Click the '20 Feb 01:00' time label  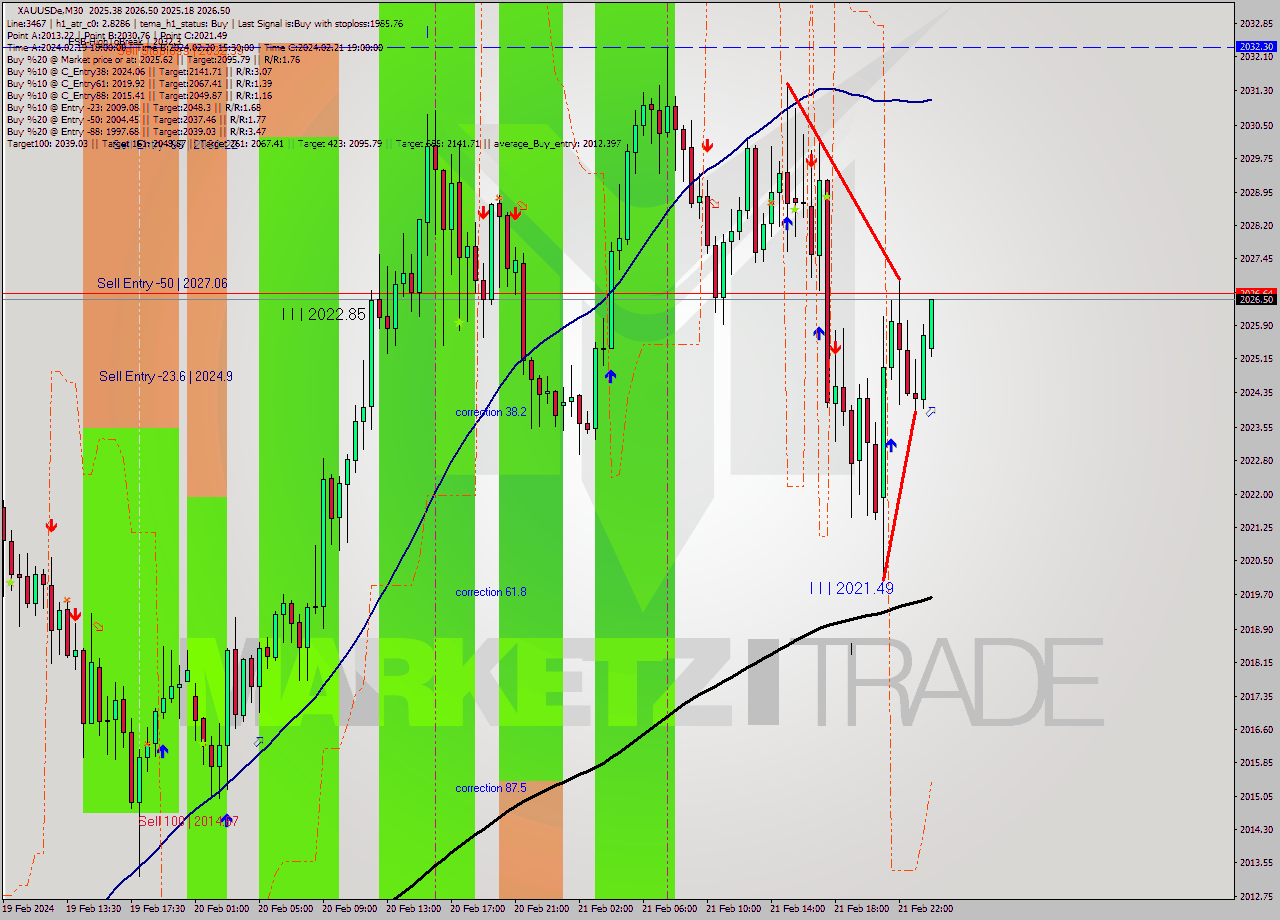pos(222,909)
